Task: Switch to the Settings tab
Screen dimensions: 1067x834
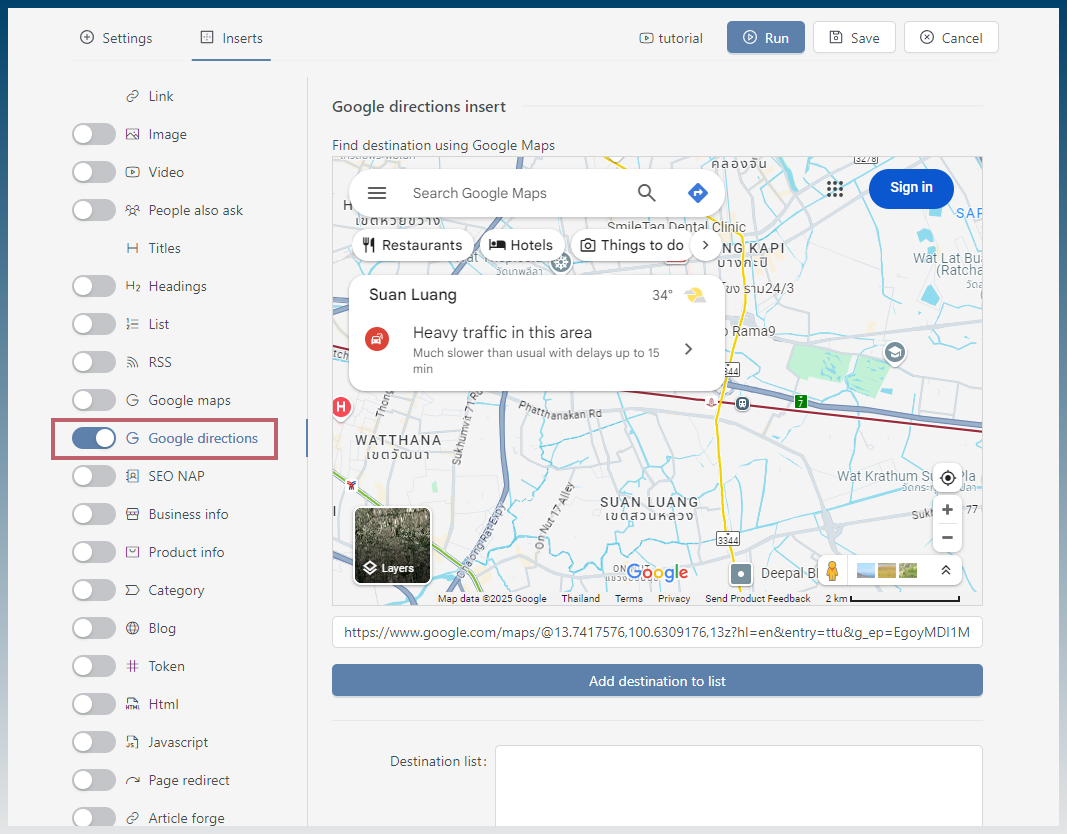Action: coord(116,38)
